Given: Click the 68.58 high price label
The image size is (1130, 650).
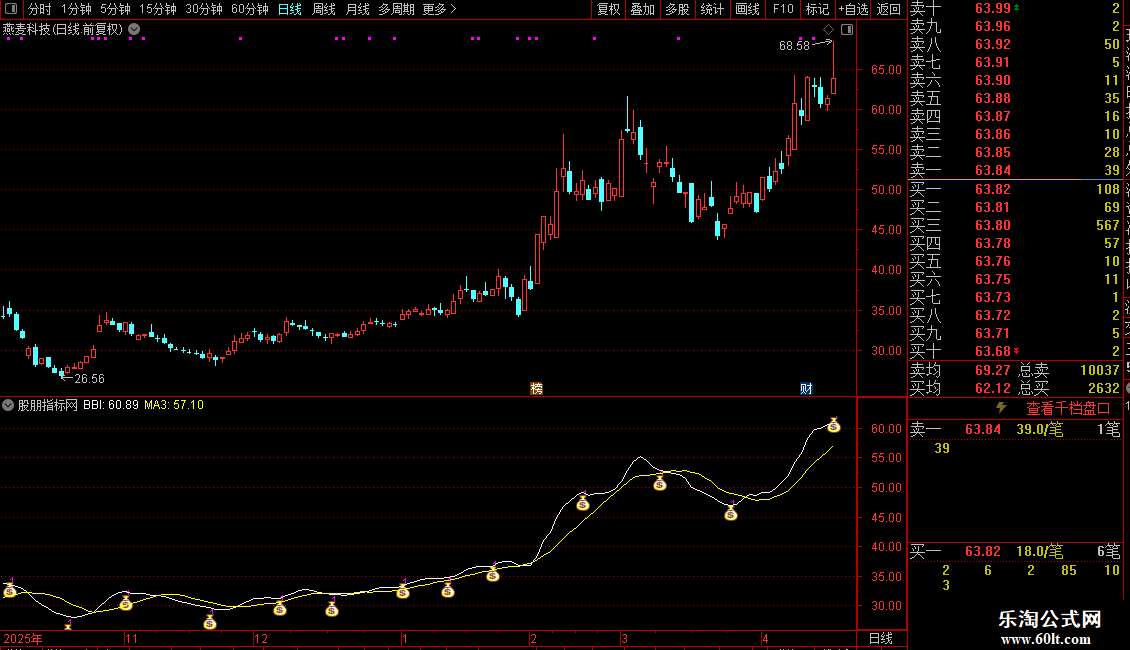Looking at the screenshot, I should pos(794,45).
